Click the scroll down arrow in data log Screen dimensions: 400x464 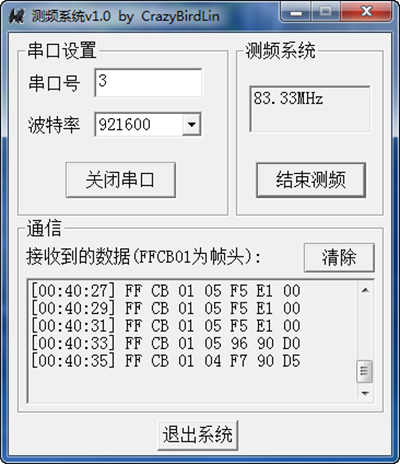click(365, 393)
